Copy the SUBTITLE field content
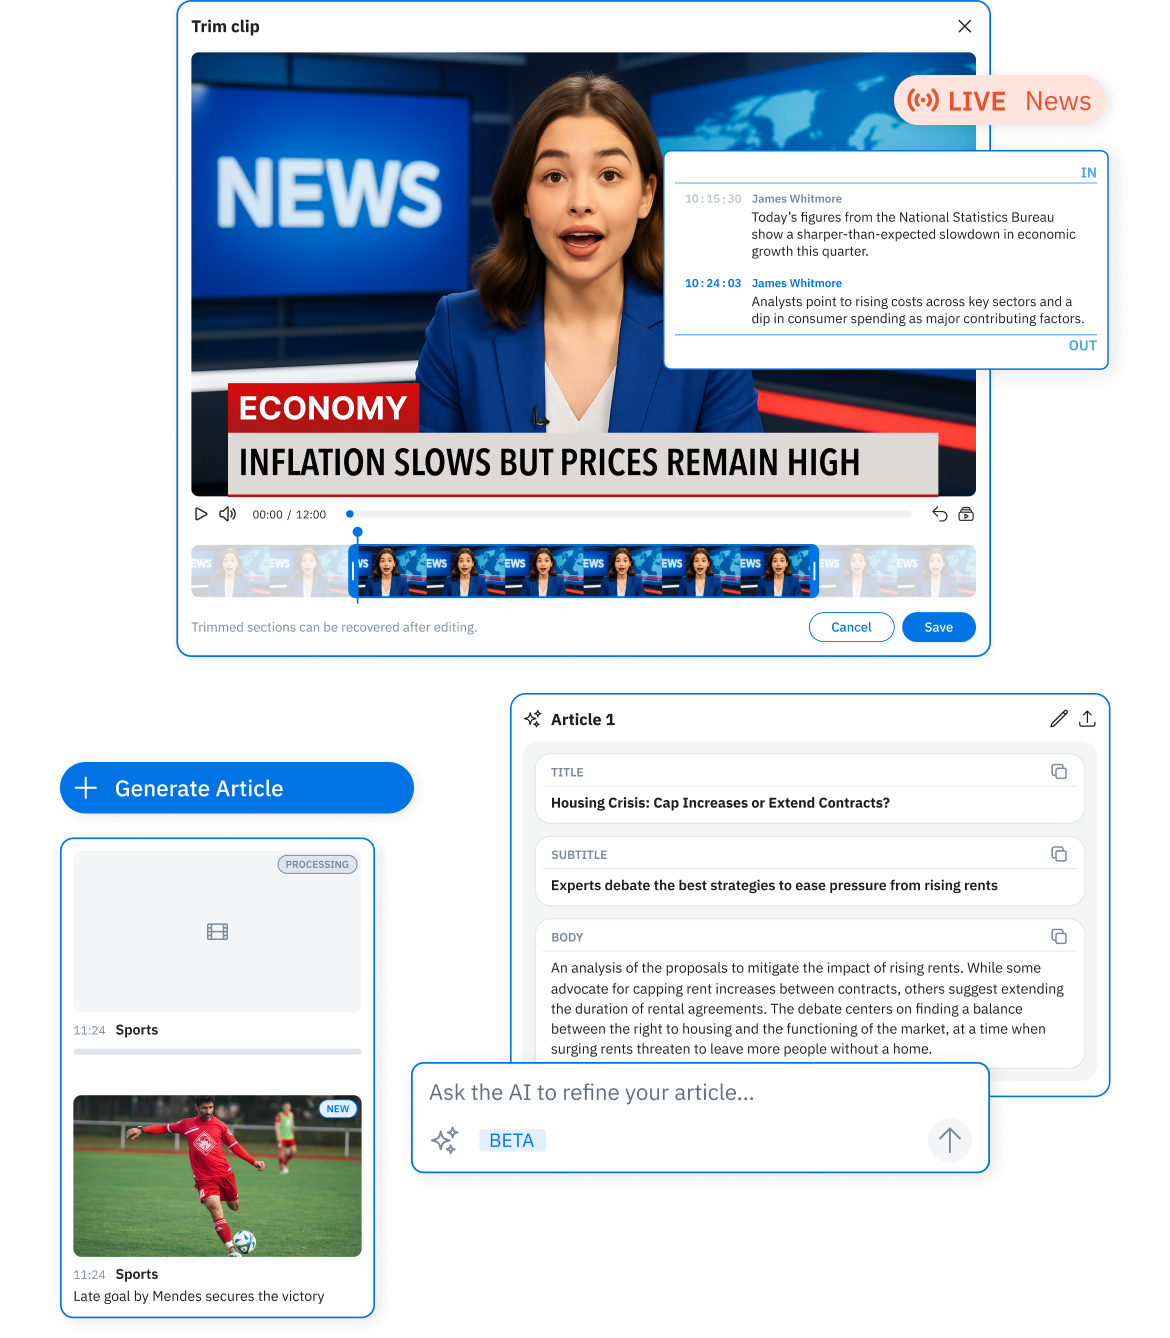This screenshot has height=1338, width=1170. (1059, 854)
